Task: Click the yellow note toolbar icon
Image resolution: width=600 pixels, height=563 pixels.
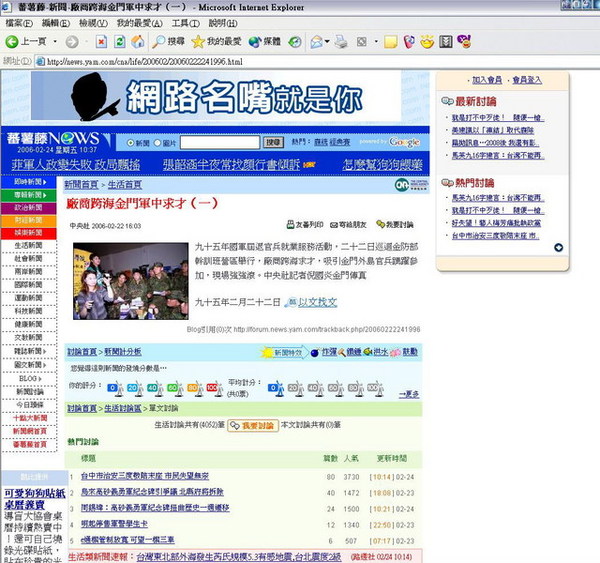Action: pyautogui.click(x=390, y=42)
